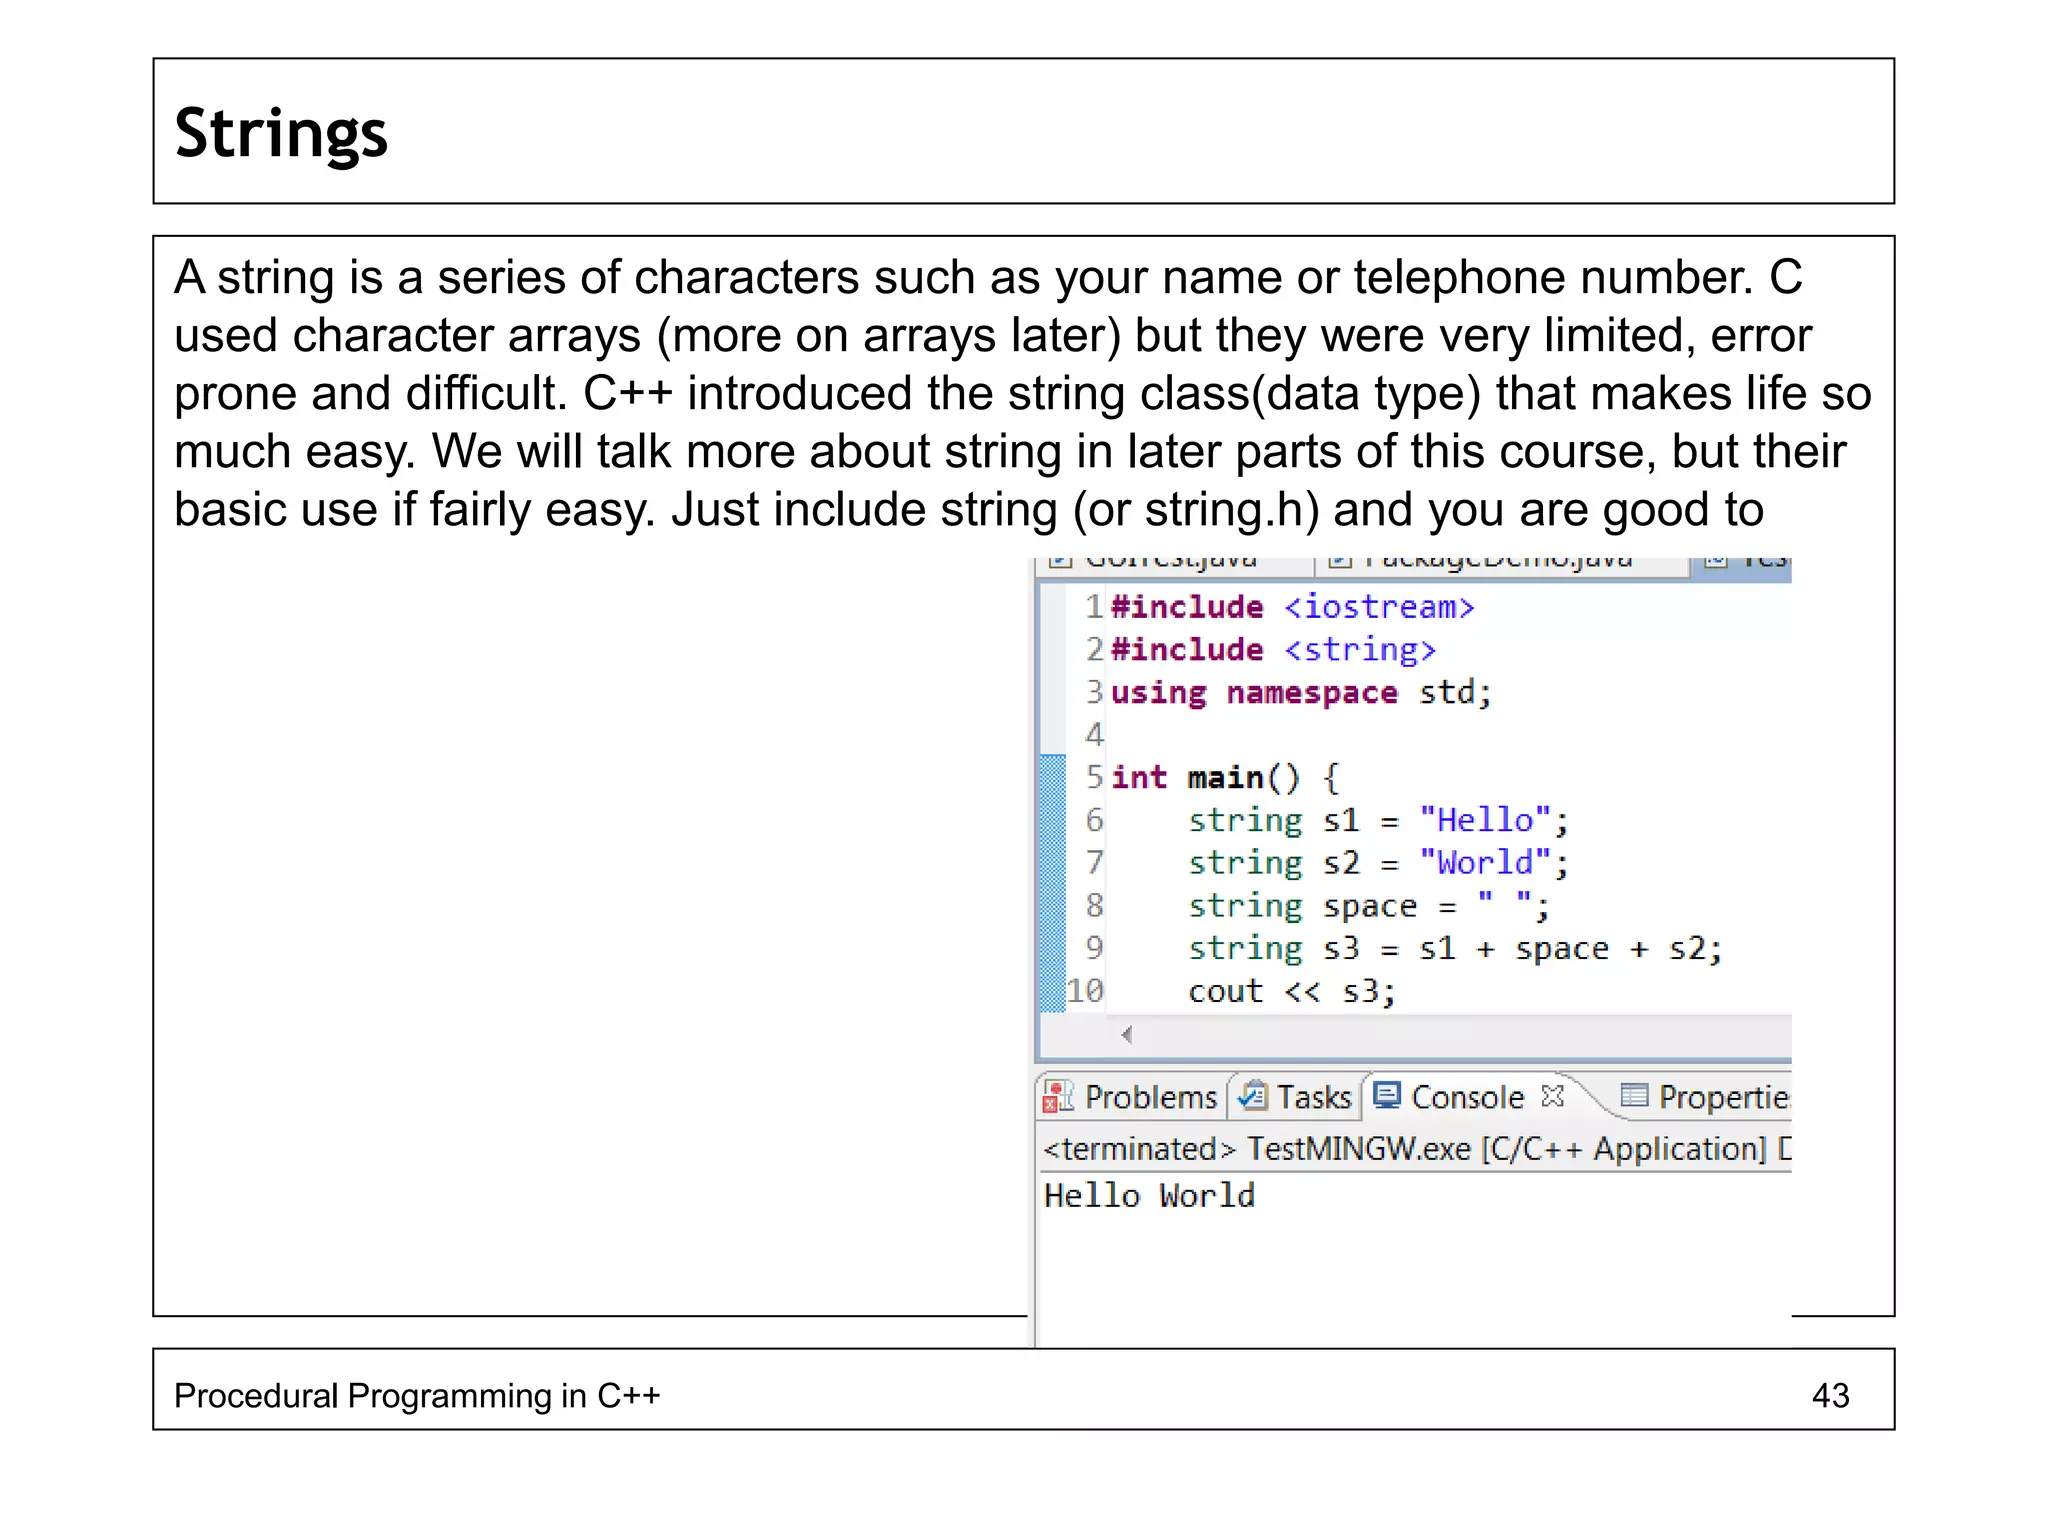The image size is (2048, 1536).
Task: Click the PackageDemo.java editor tab
Action: [x=1500, y=565]
